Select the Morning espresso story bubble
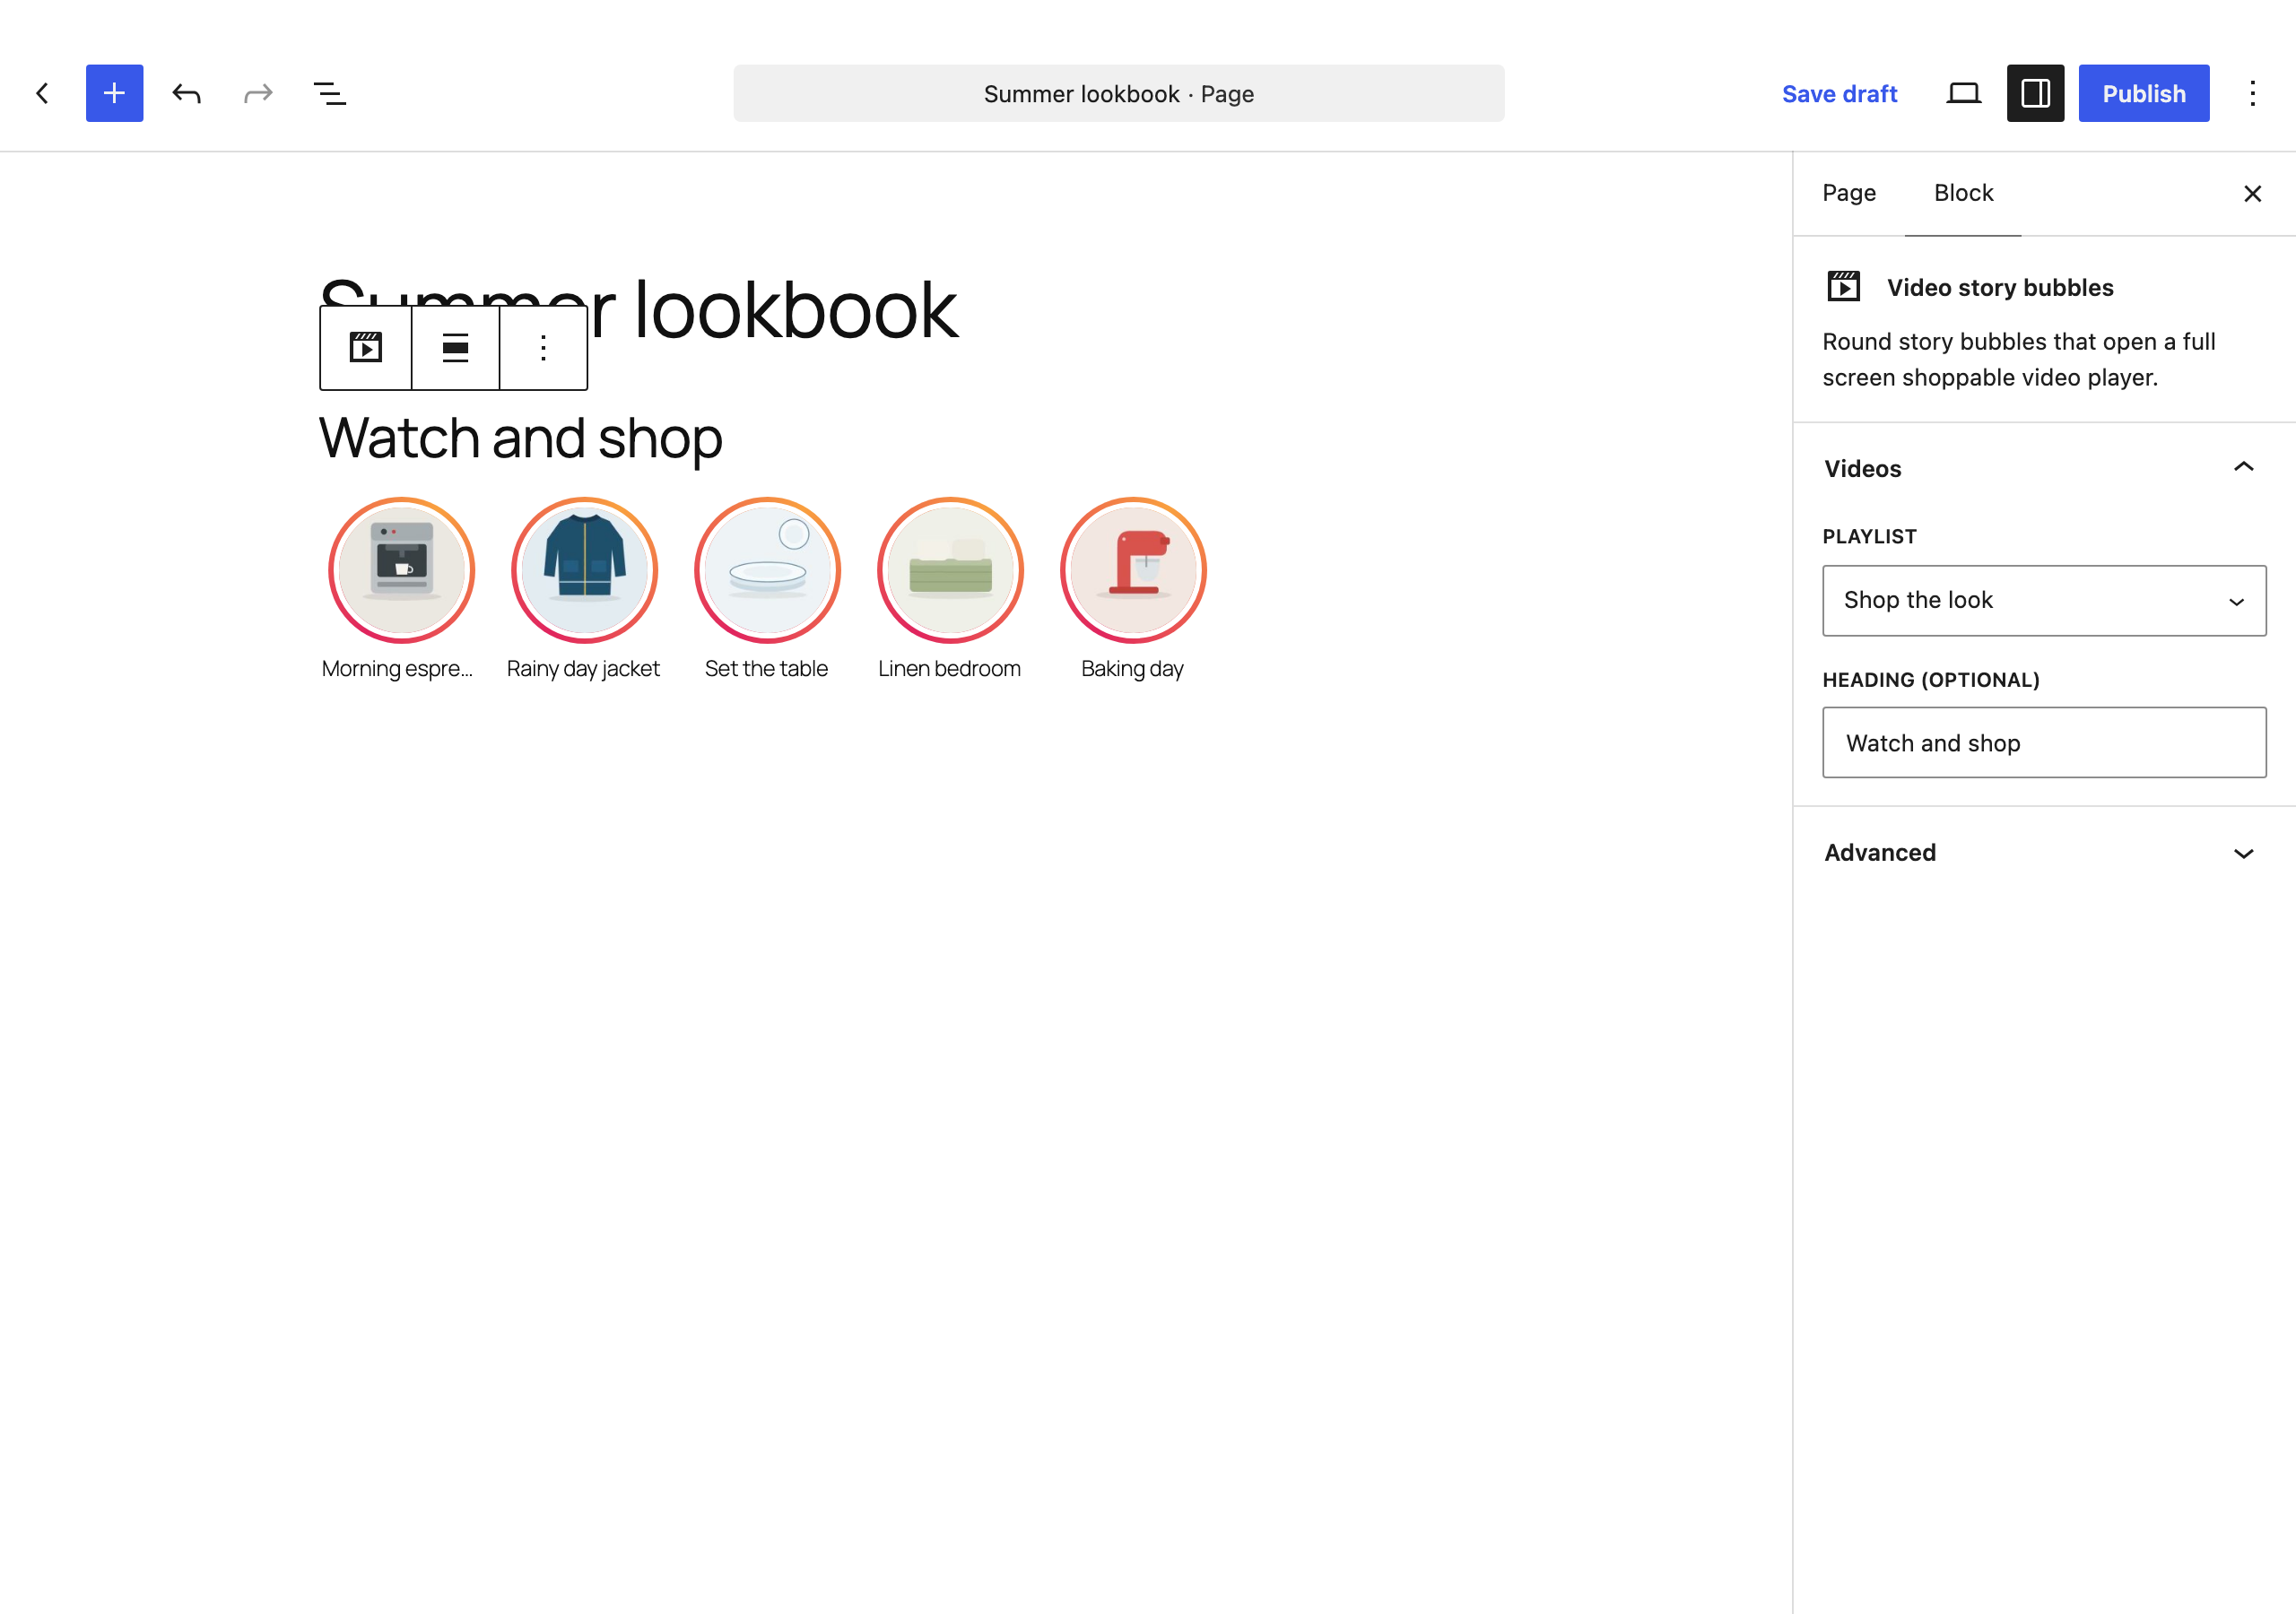The image size is (2296, 1614). click(x=402, y=570)
